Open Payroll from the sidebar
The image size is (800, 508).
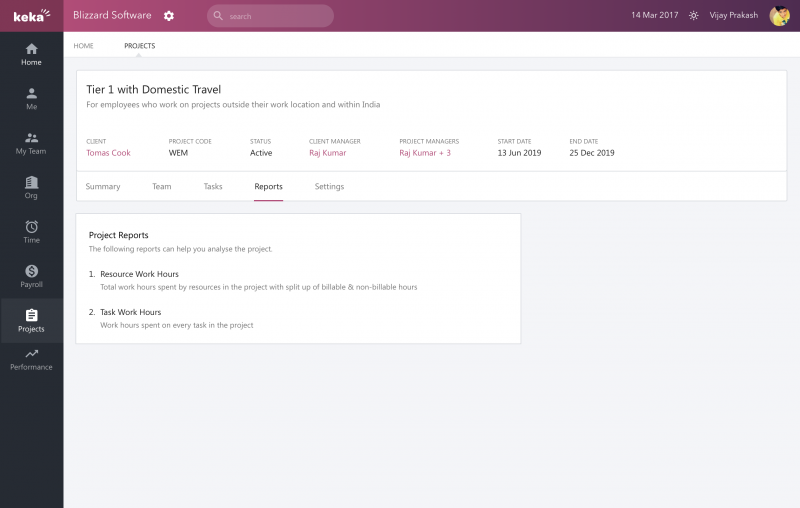point(31,276)
